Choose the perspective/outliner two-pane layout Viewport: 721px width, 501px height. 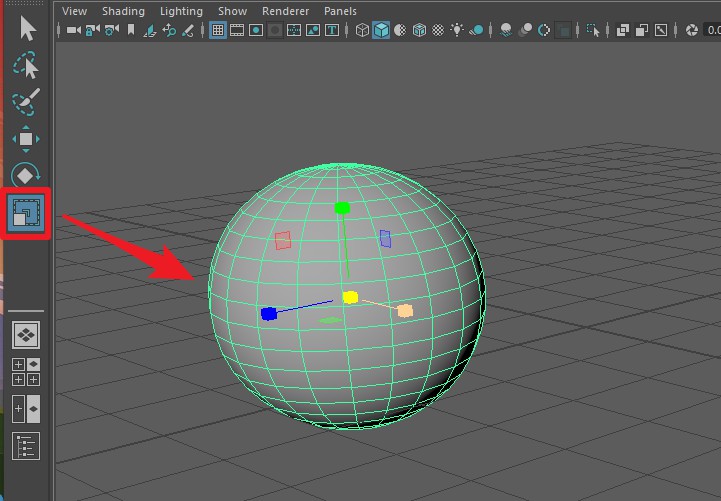pos(26,409)
